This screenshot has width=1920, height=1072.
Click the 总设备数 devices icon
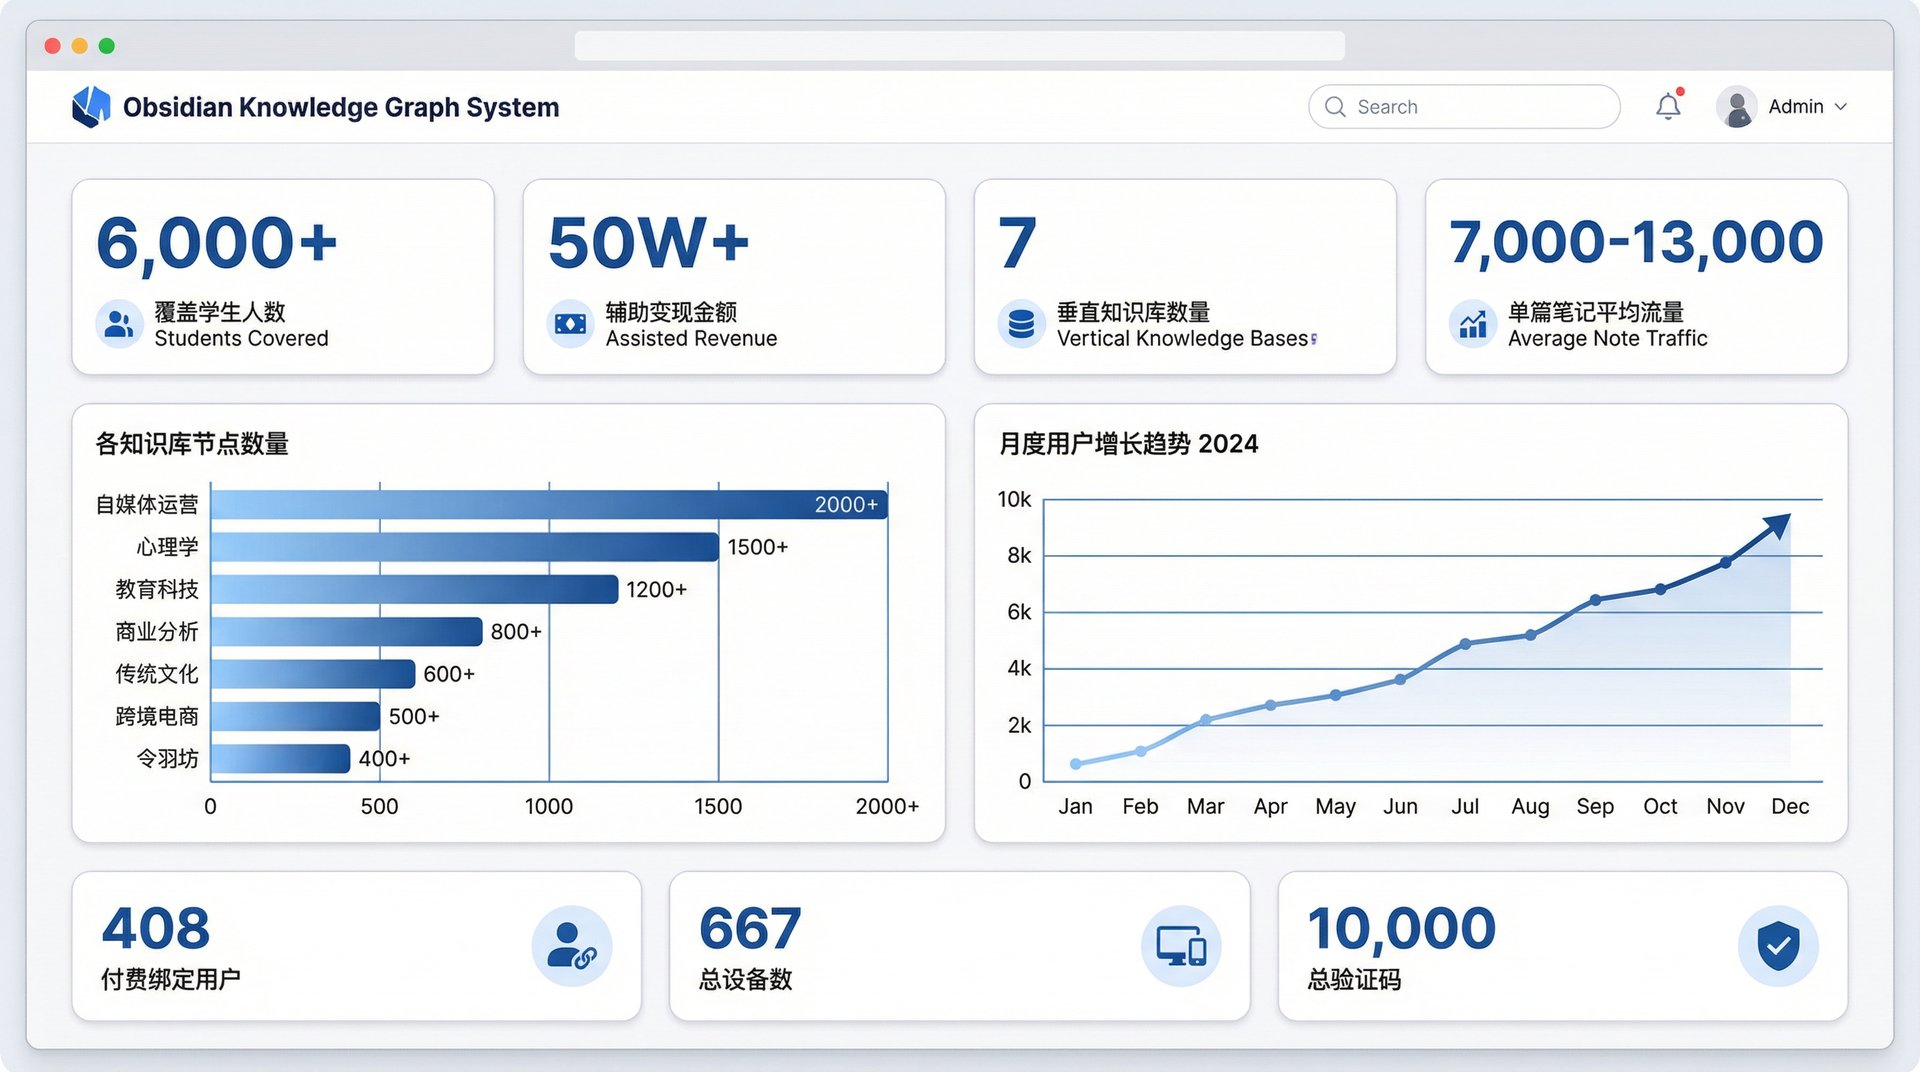pyautogui.click(x=1180, y=946)
